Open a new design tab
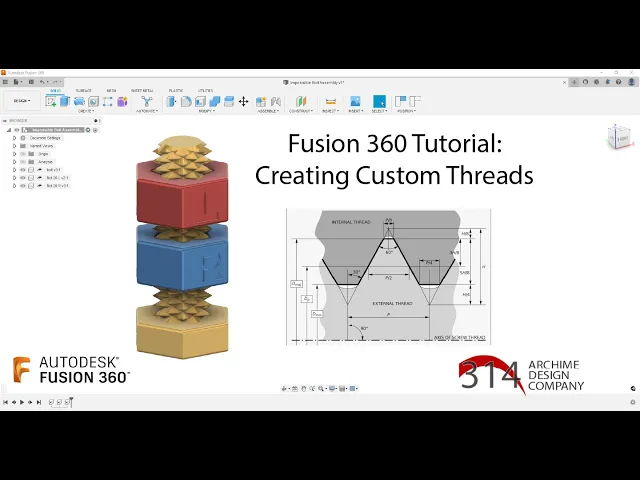The image size is (640, 480). pos(574,82)
